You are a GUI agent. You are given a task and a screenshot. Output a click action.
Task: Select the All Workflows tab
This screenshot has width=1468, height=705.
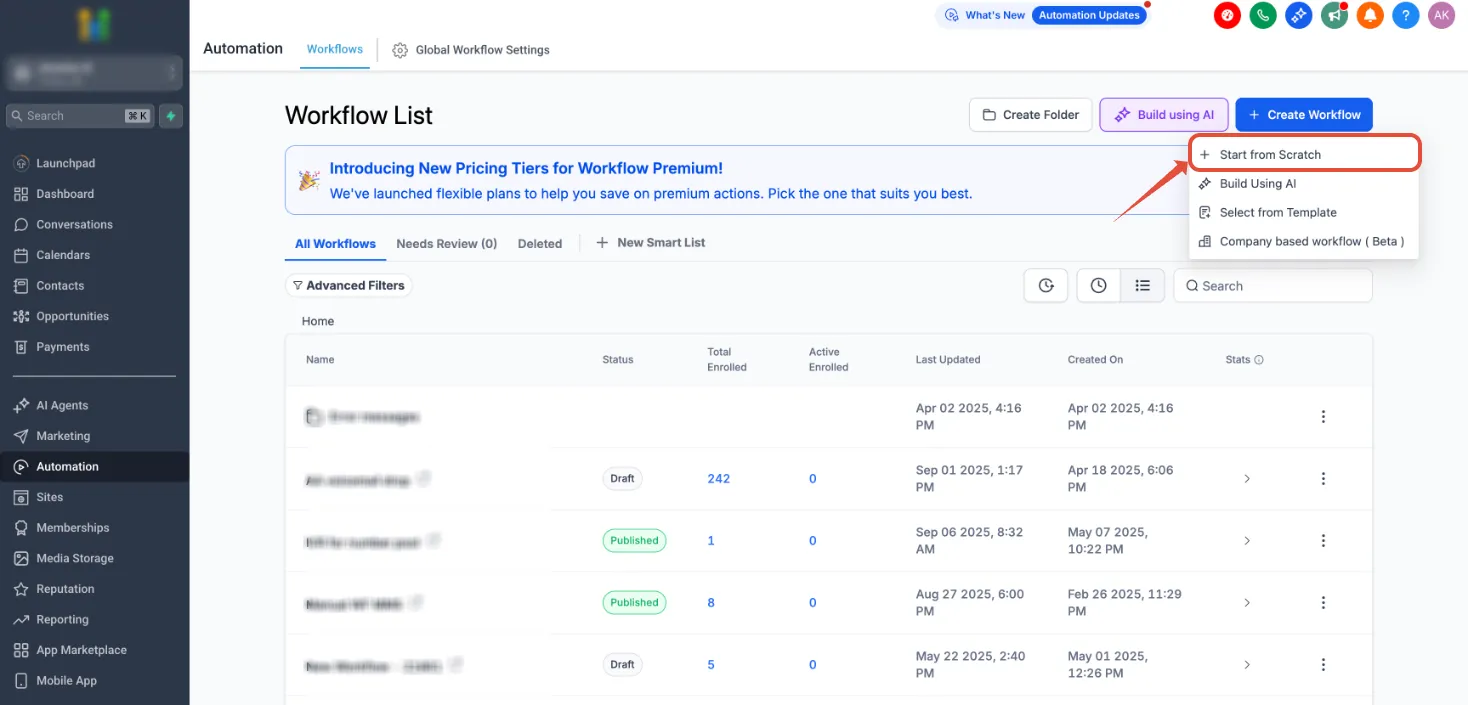point(335,243)
